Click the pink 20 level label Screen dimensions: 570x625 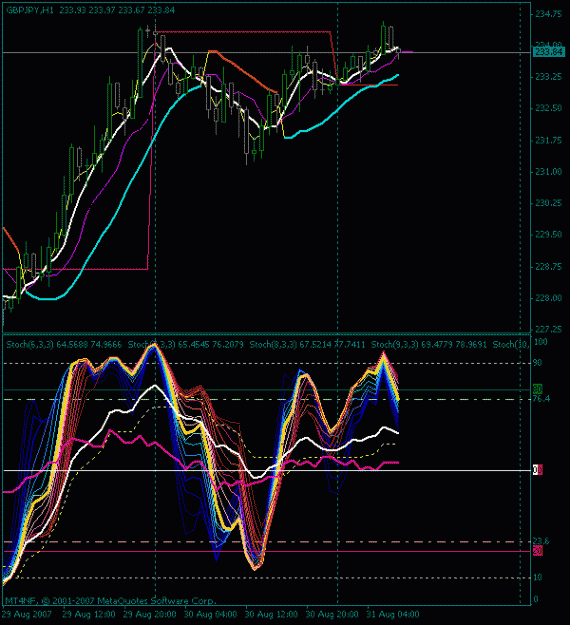[x=538, y=551]
